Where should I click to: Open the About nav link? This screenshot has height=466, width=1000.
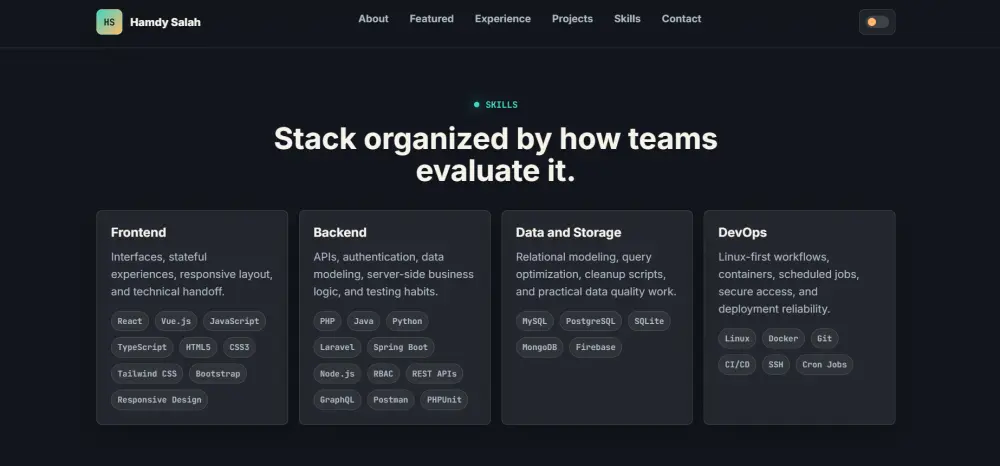coord(373,18)
